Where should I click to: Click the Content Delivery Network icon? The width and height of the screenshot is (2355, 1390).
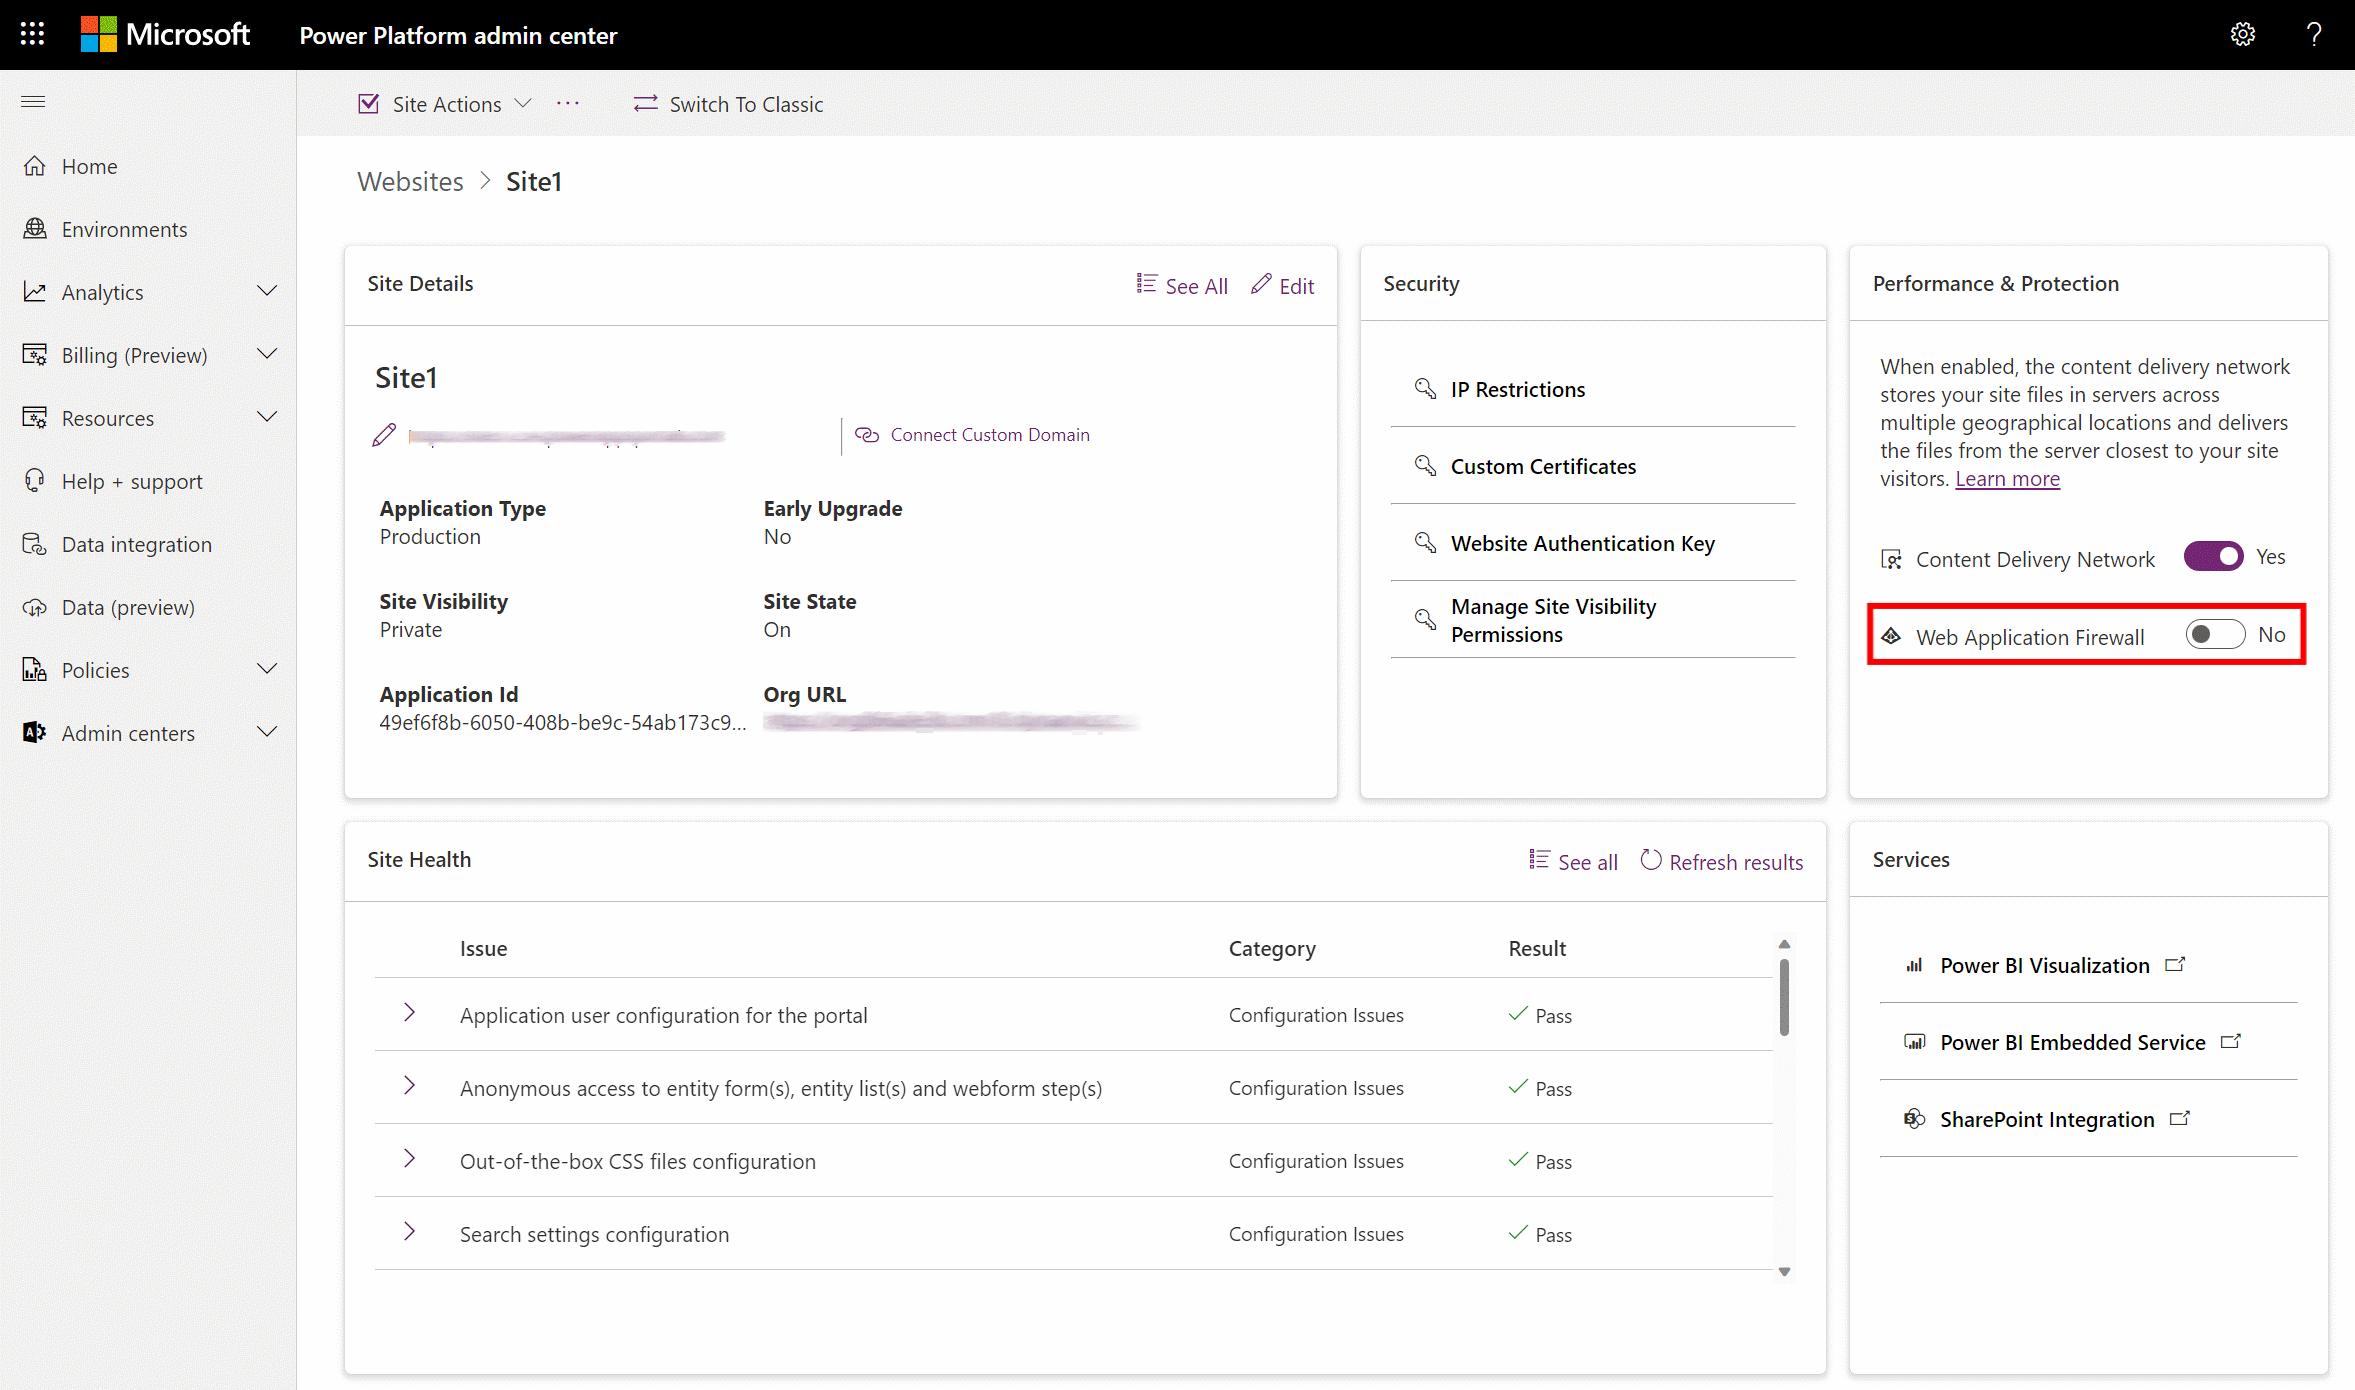coord(1887,558)
